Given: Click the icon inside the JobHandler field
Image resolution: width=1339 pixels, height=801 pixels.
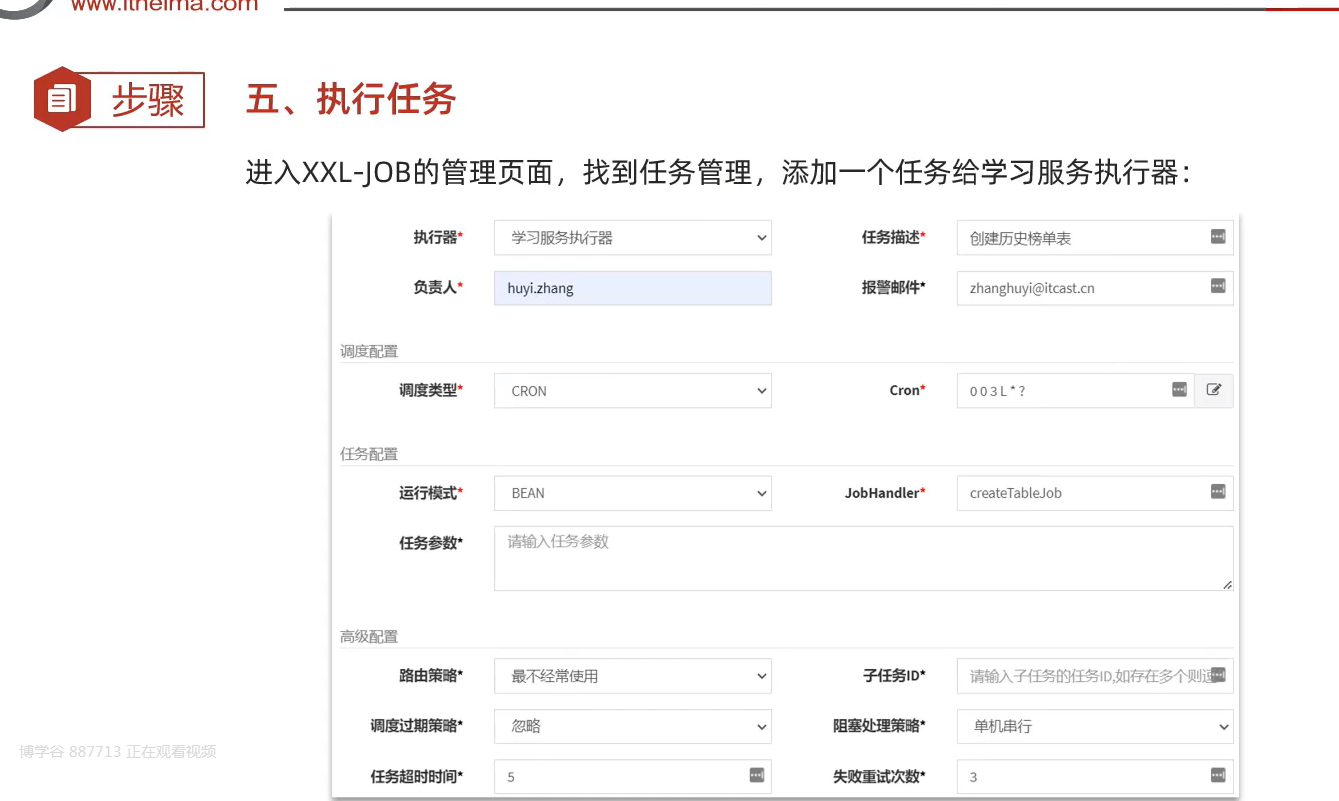Looking at the screenshot, I should (1217, 491).
